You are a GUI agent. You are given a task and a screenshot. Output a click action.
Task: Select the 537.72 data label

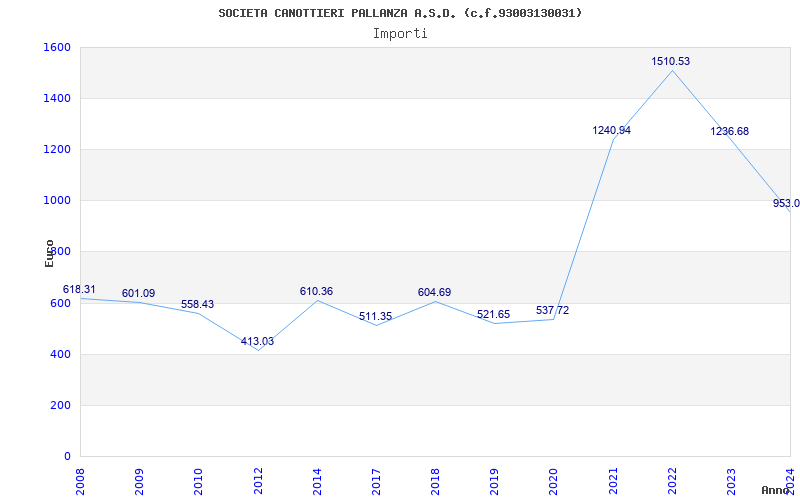click(x=552, y=310)
